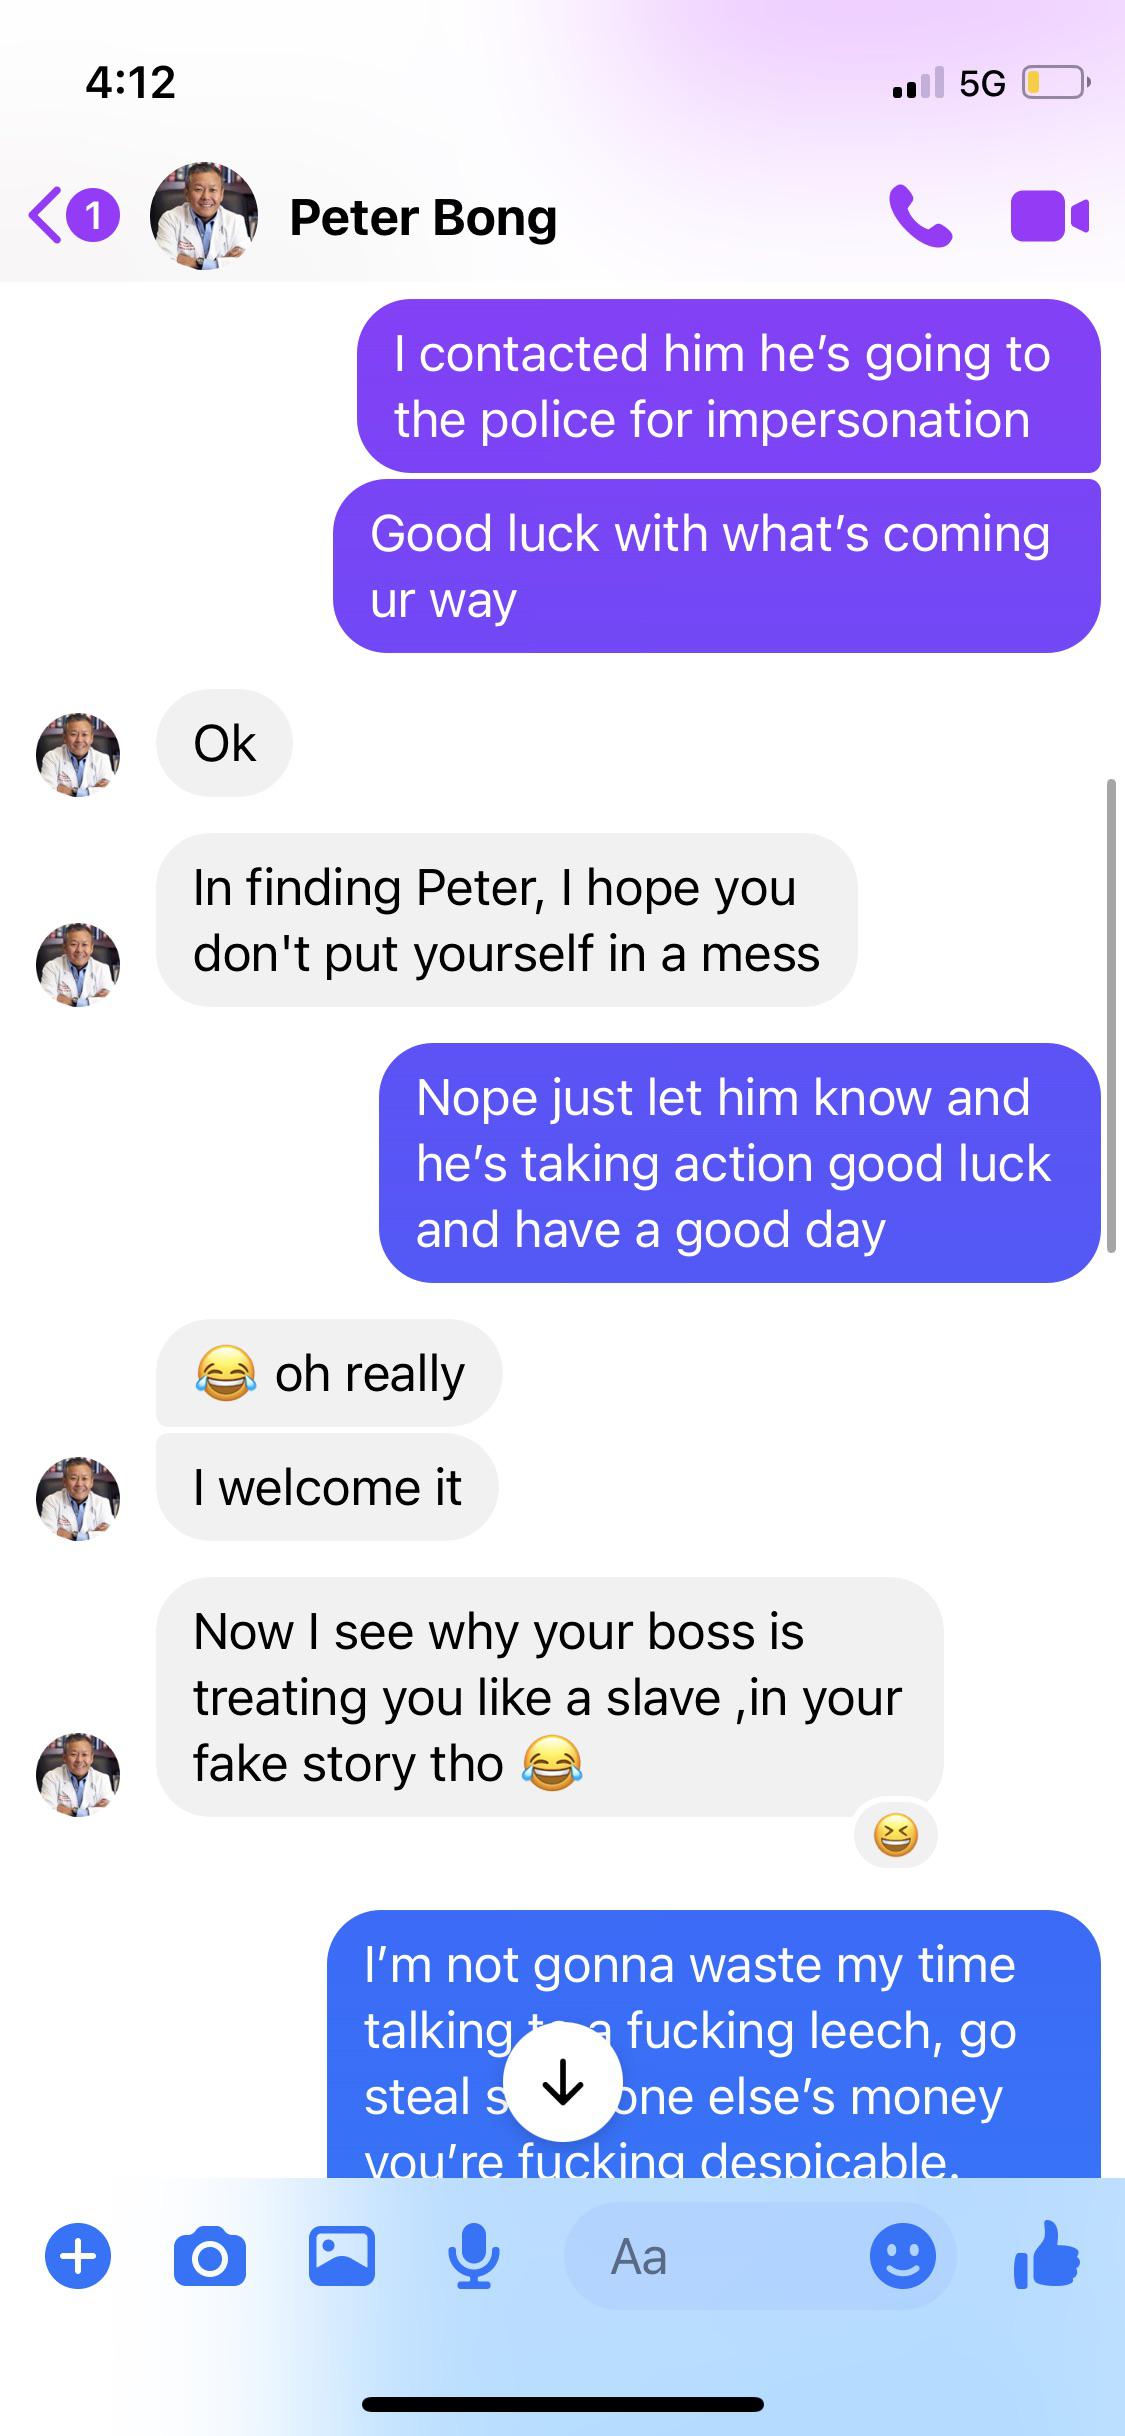
Task: Tap the back arrow to leave chat
Action: coord(46,216)
